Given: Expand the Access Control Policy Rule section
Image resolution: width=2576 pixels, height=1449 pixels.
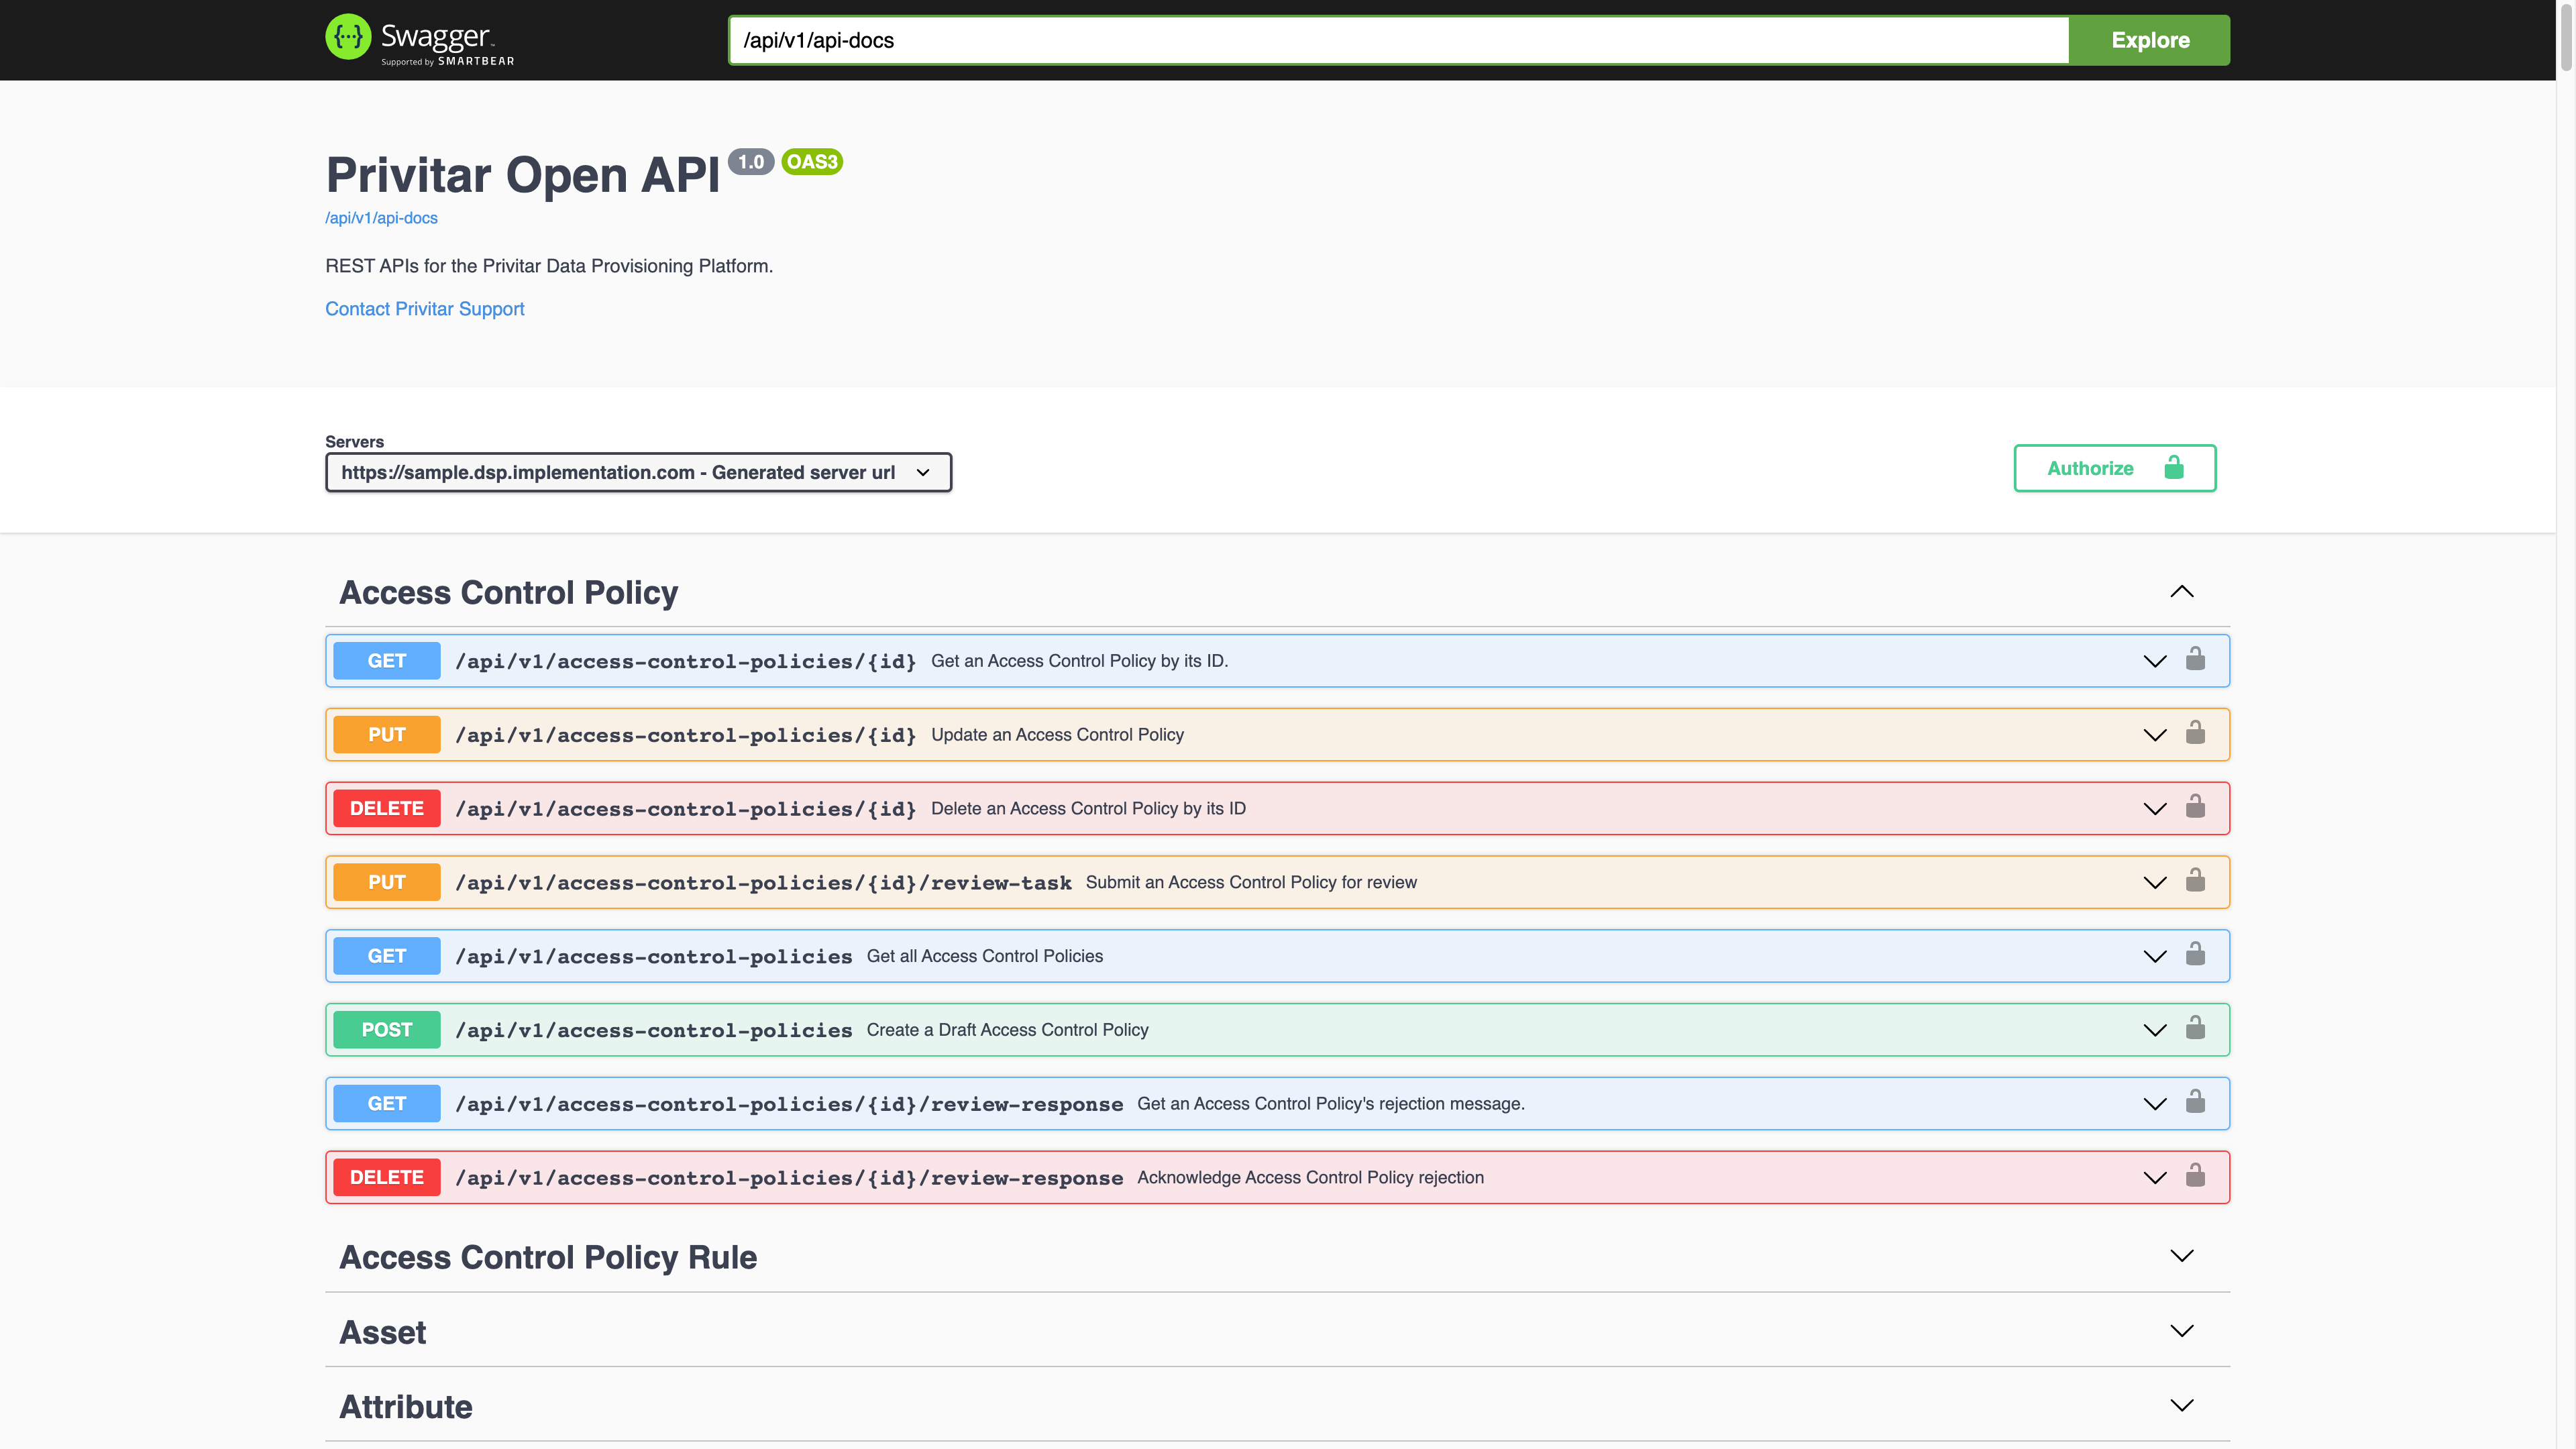Looking at the screenshot, I should coord(2182,1256).
